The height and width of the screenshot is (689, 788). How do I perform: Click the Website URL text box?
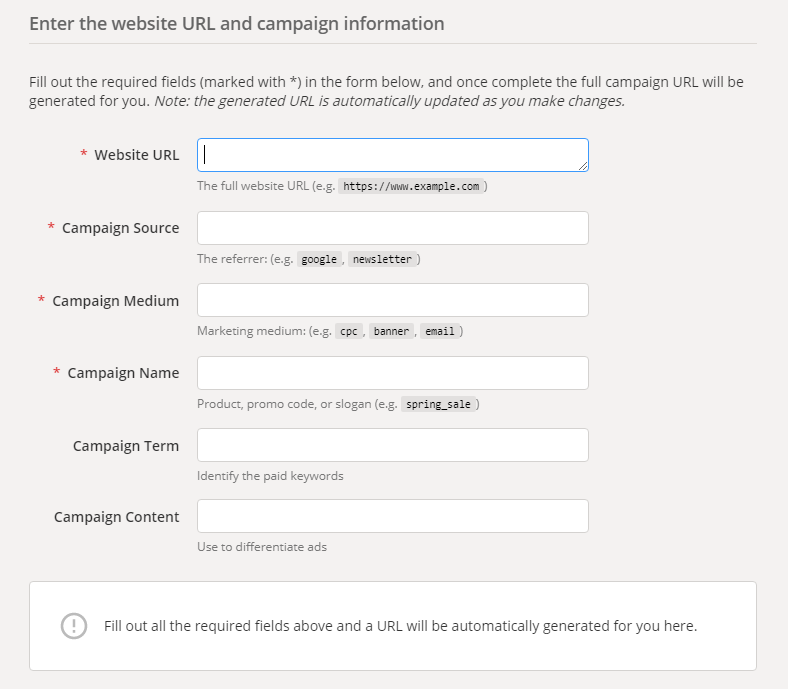coord(392,155)
